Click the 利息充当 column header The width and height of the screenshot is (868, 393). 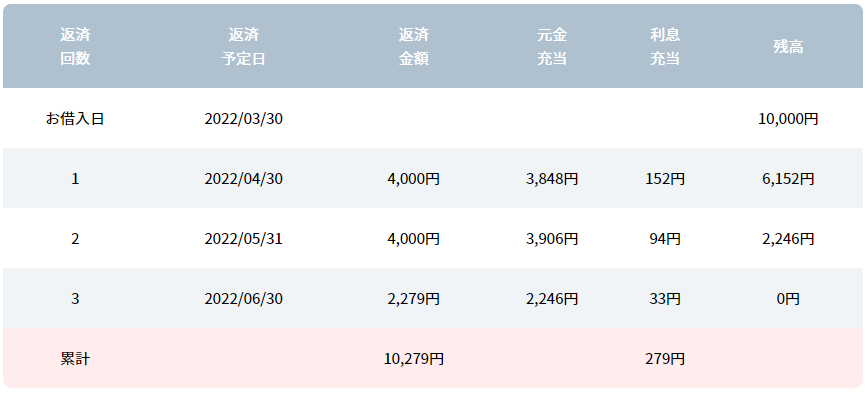665,46
